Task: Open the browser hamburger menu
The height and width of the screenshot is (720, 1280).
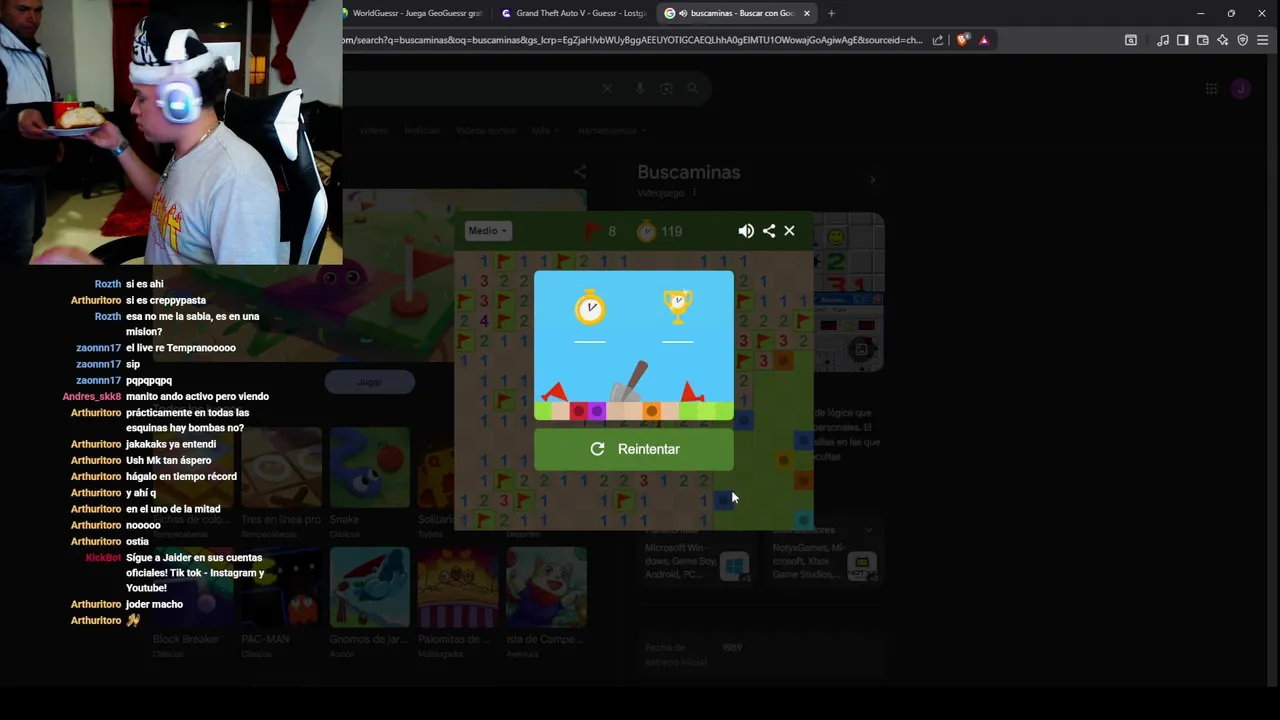Action: (x=1263, y=40)
